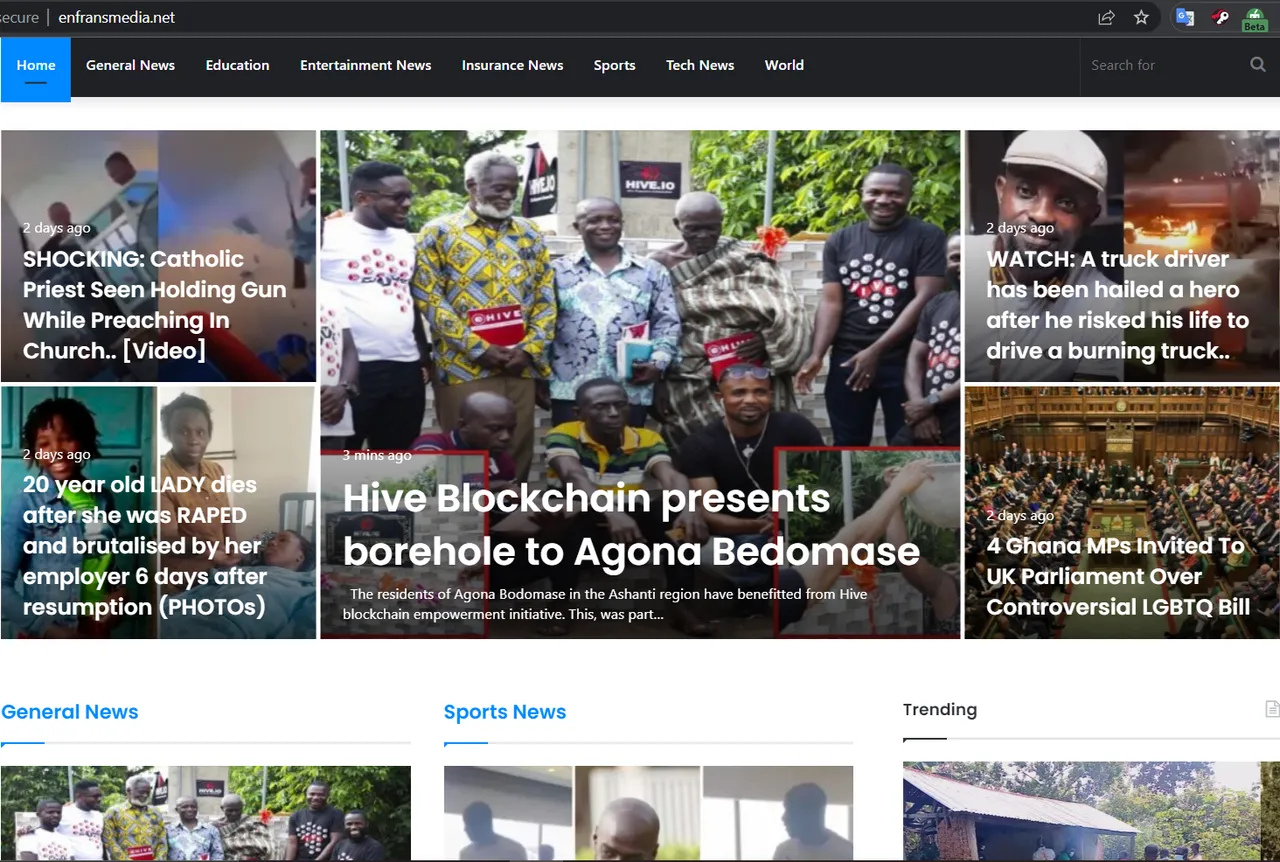Focus the 'Search for' input field

1165,65
